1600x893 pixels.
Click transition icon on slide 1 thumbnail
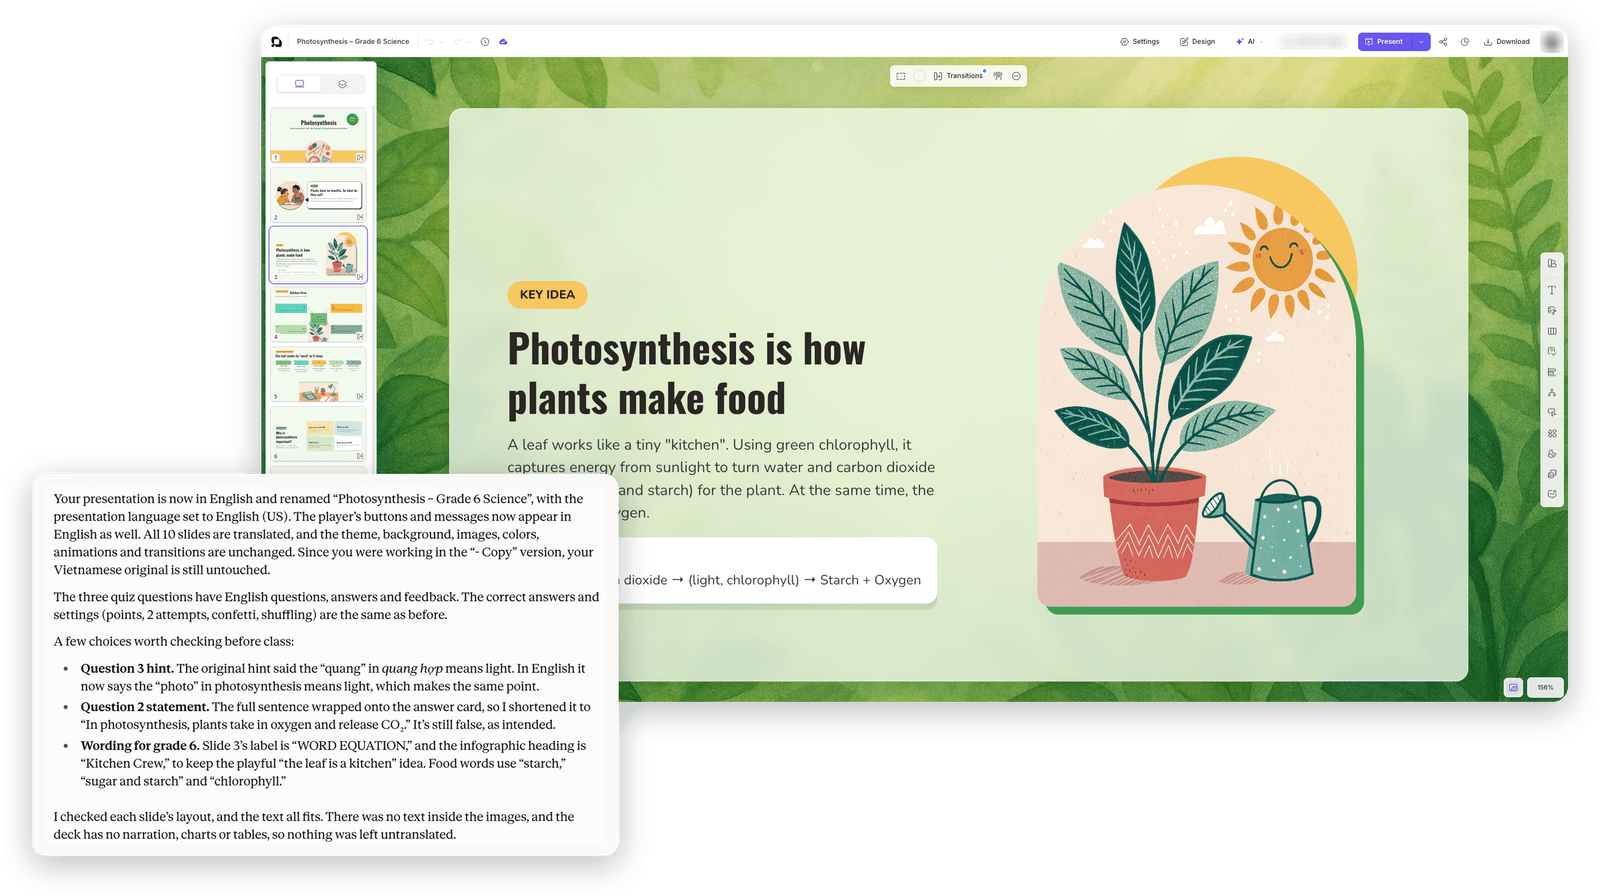pyautogui.click(x=360, y=157)
